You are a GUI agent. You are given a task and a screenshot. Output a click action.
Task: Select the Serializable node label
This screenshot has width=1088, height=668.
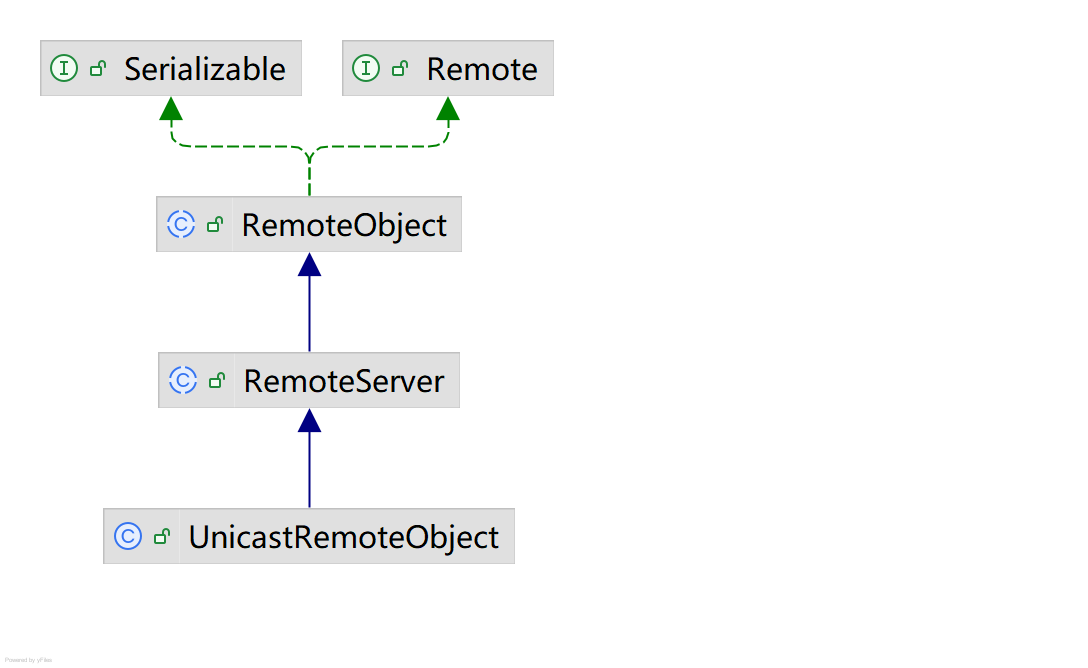point(205,69)
